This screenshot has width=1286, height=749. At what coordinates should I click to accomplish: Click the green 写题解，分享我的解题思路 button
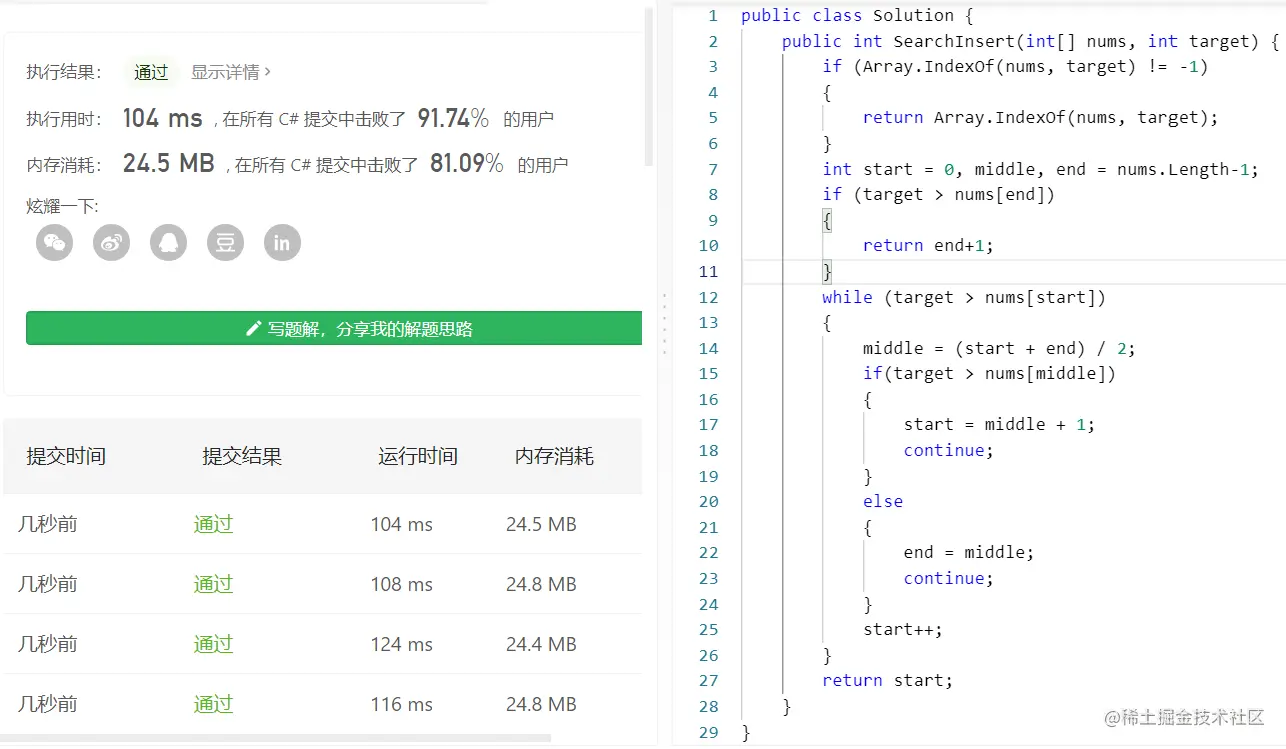pos(334,328)
